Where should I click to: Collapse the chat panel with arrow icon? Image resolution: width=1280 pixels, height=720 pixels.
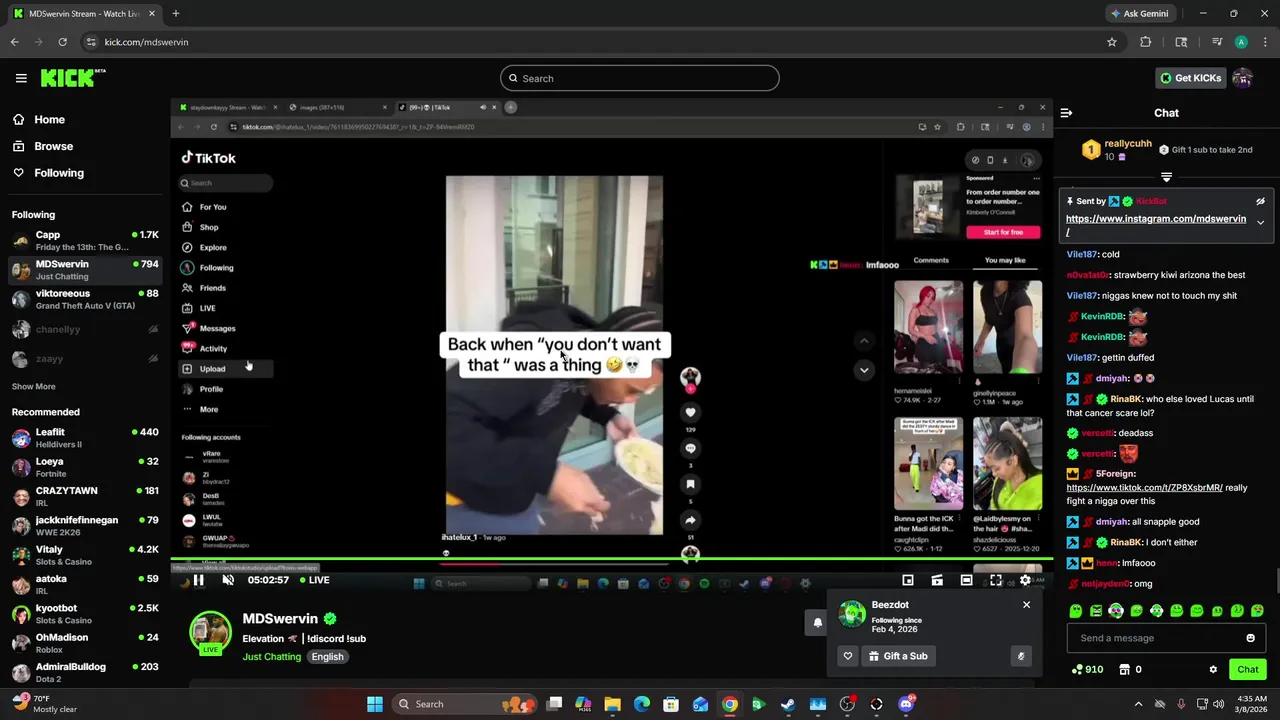(1066, 113)
